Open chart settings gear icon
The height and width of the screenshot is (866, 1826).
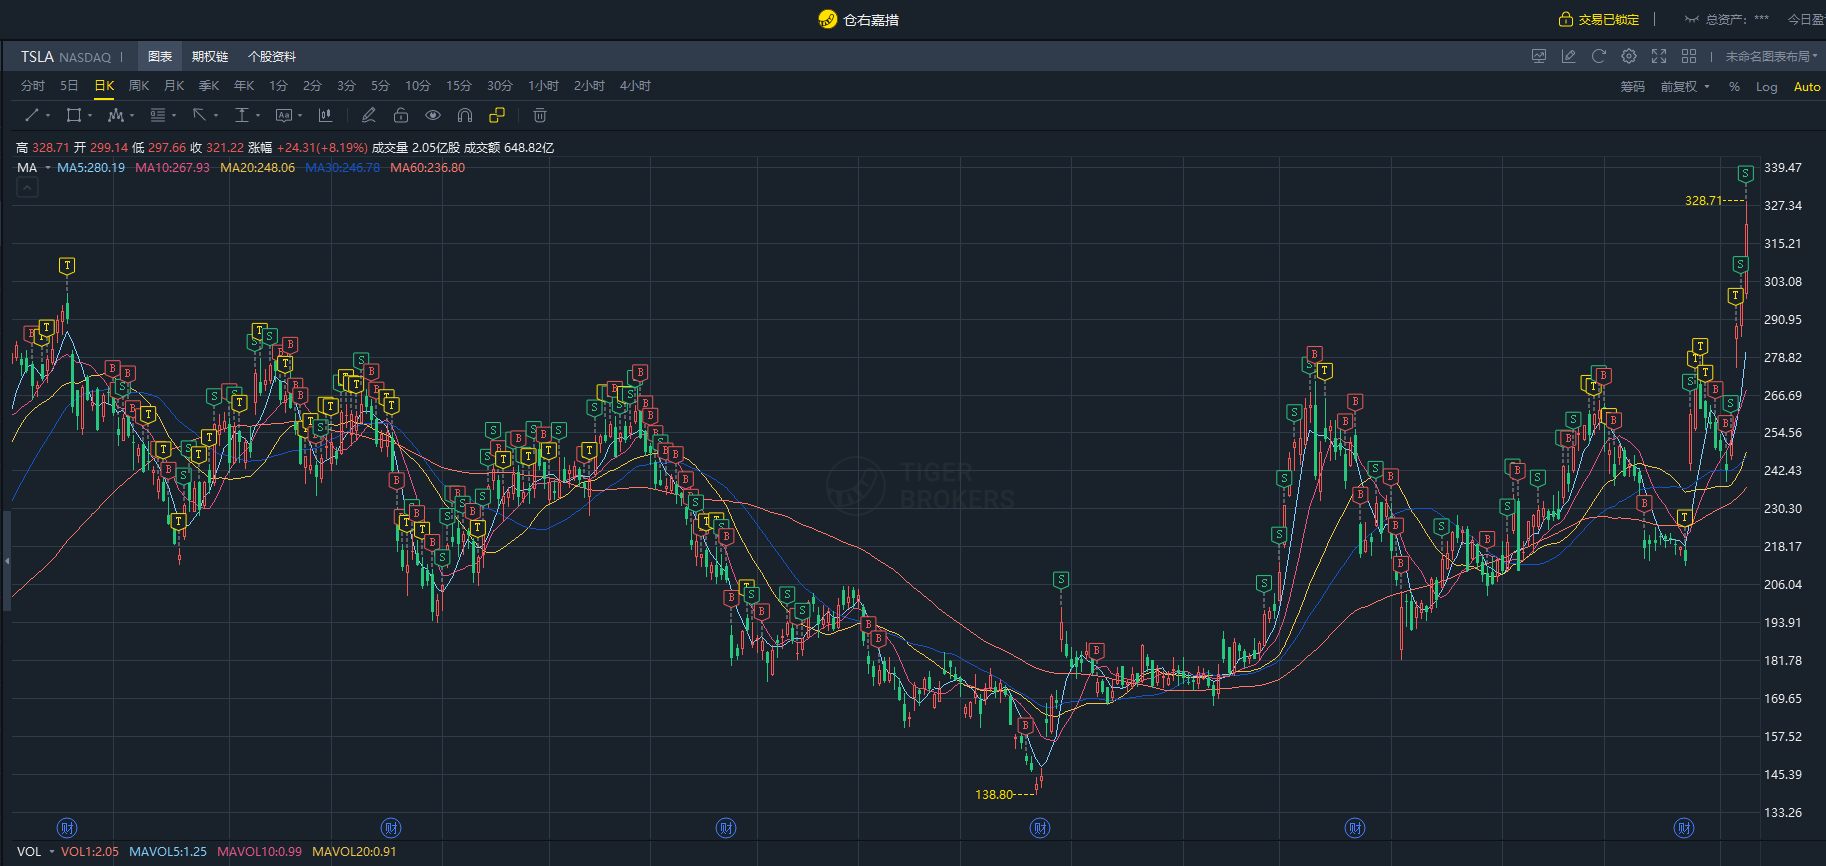1629,56
